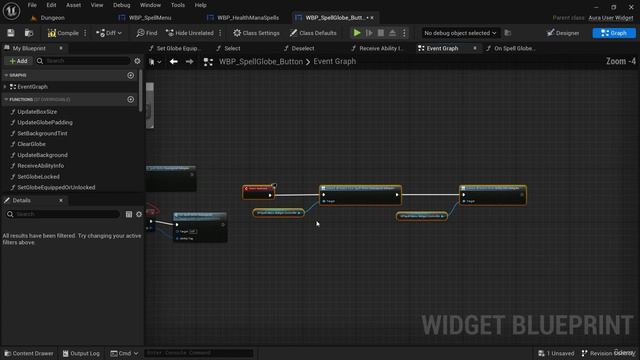Select the UpdateGlobePadding function
The width and height of the screenshot is (640, 360).
[44, 122]
